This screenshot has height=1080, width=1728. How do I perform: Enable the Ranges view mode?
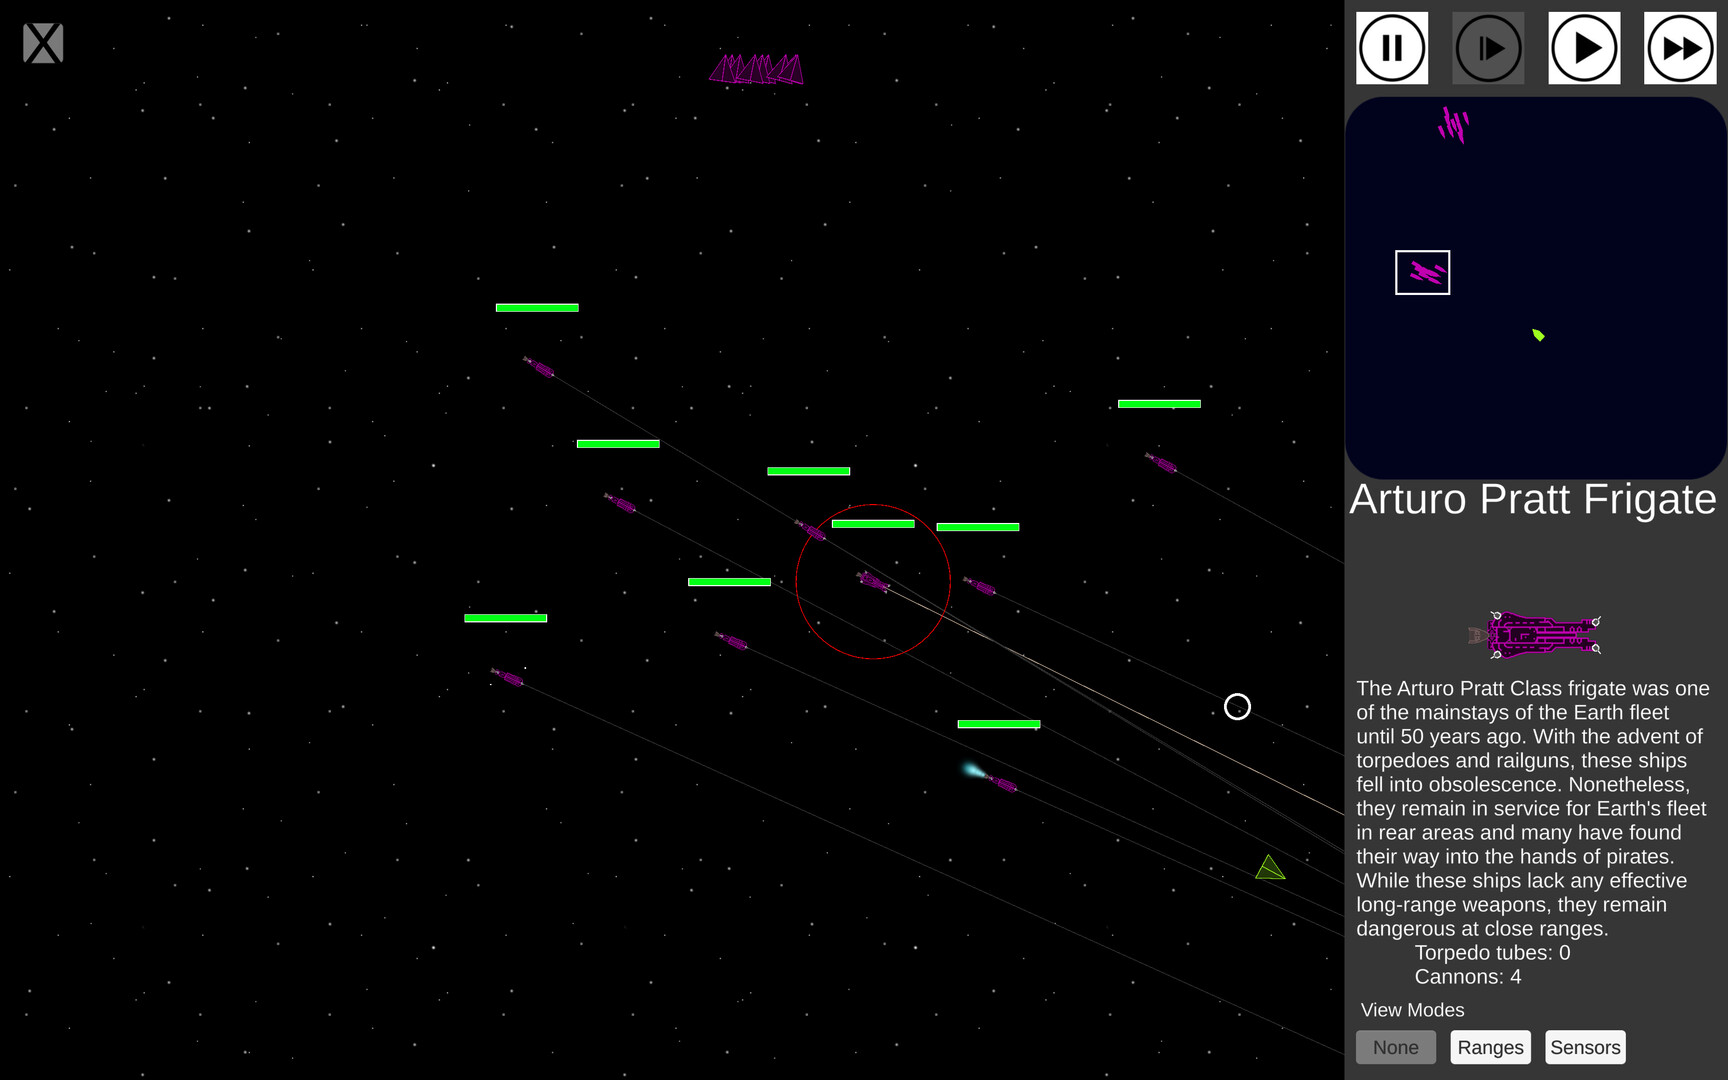(1490, 1047)
